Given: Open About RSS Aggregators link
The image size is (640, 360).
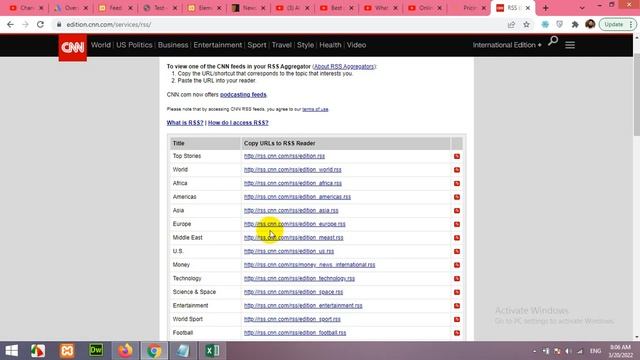Looking at the screenshot, I should (344, 67).
